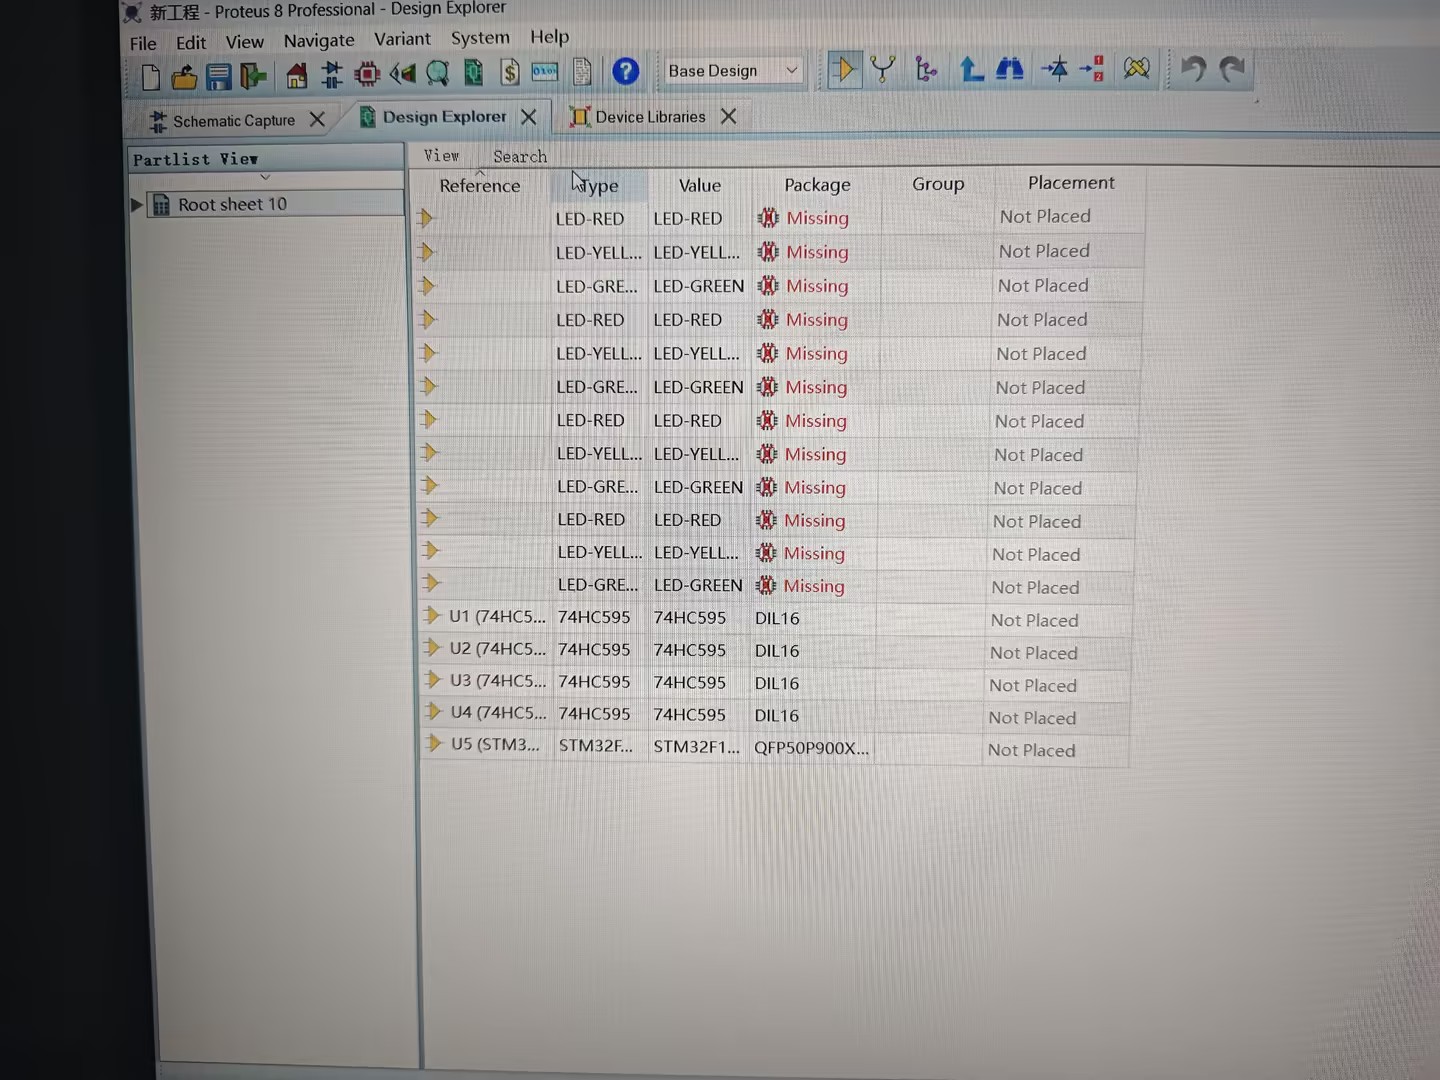Click the arrow icon beside U1 row

pyautogui.click(x=432, y=615)
